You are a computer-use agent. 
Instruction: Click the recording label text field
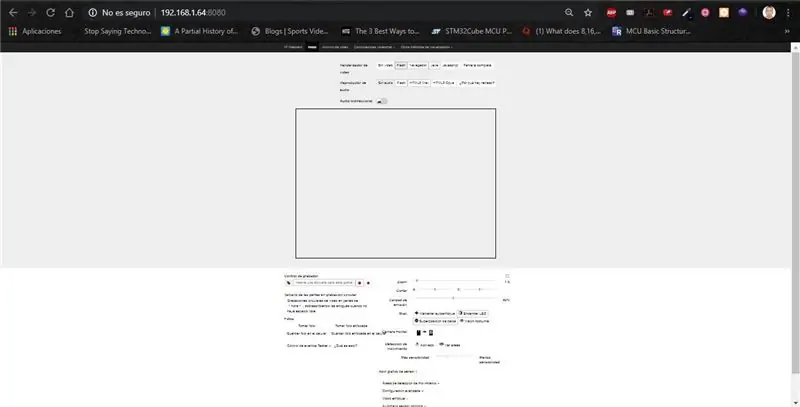(x=323, y=283)
